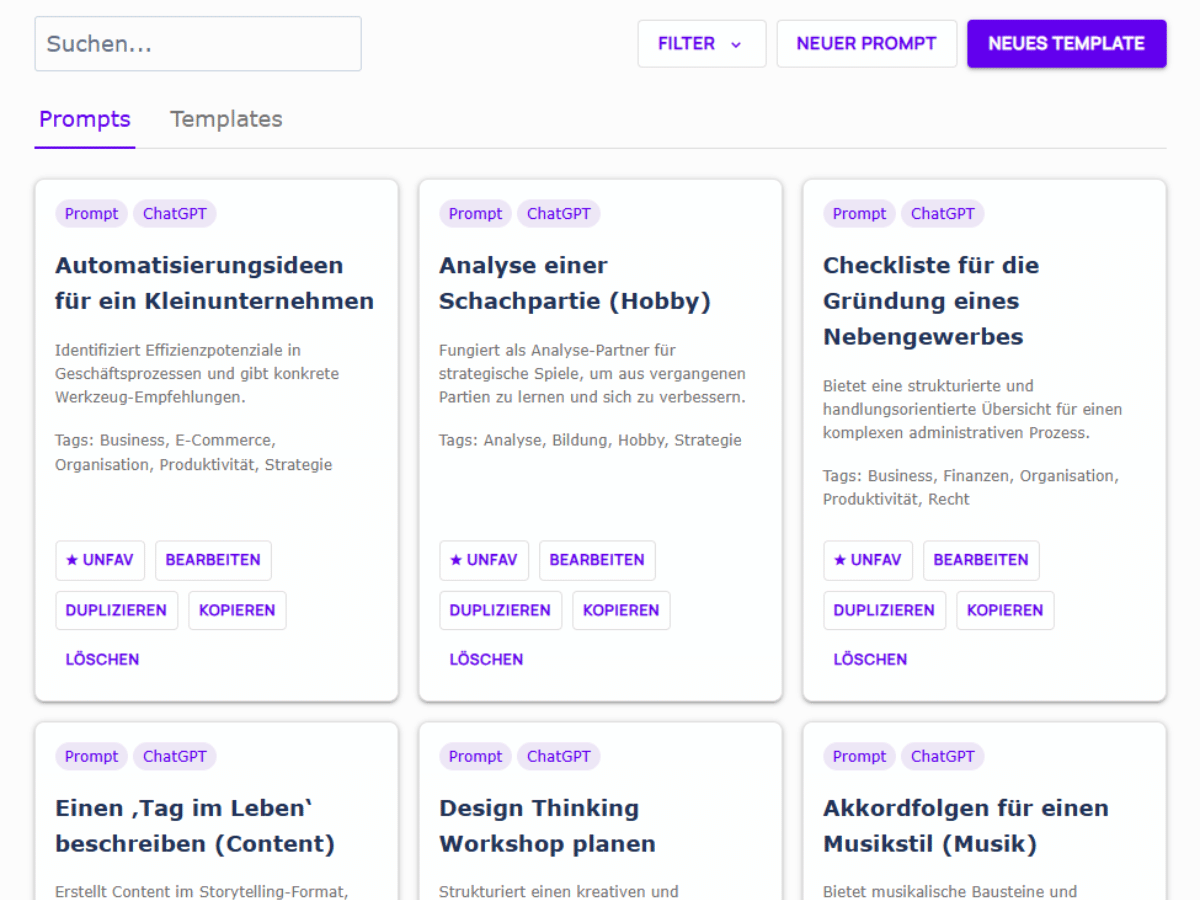The image size is (1200, 900).
Task: Copy the Automatisierungsideen prompt text
Action: [x=237, y=610]
